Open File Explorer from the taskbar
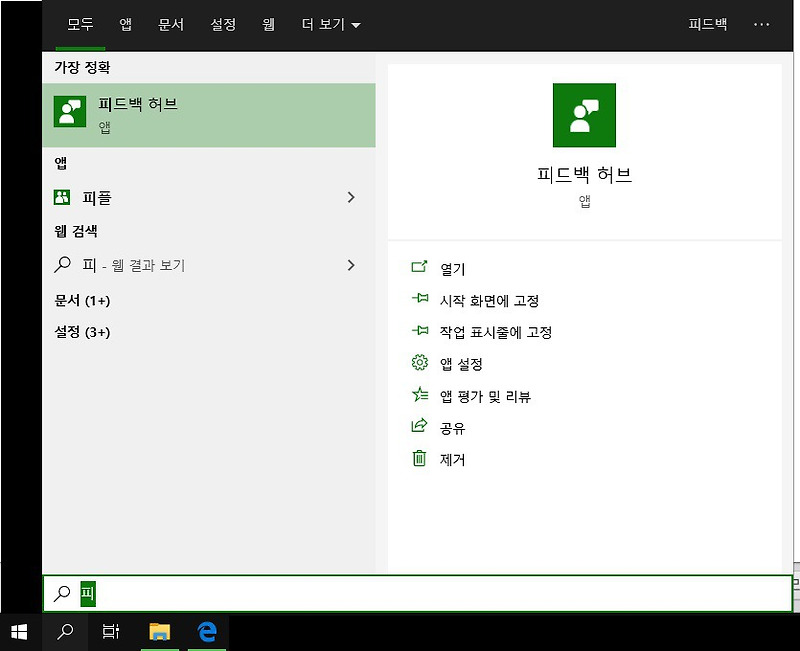This screenshot has width=800, height=651. pyautogui.click(x=160, y=632)
